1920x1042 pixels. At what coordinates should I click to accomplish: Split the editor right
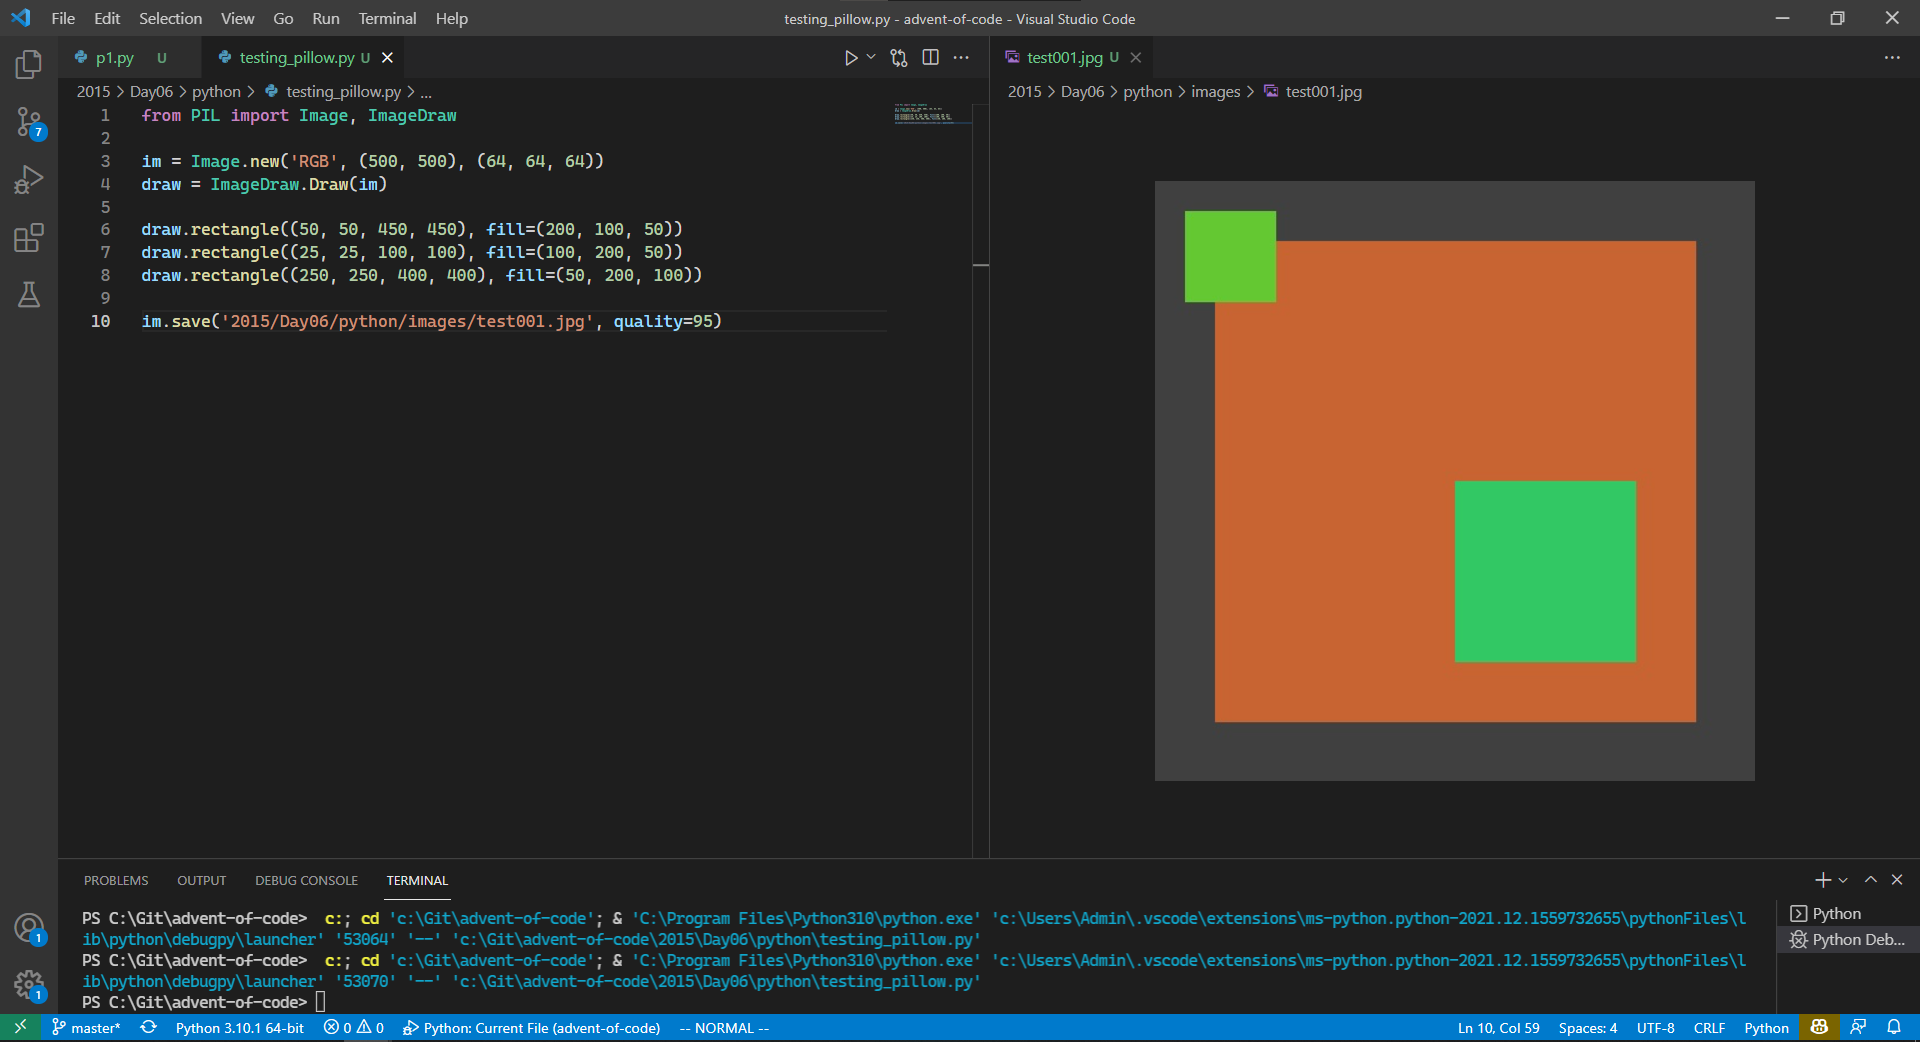[930, 58]
